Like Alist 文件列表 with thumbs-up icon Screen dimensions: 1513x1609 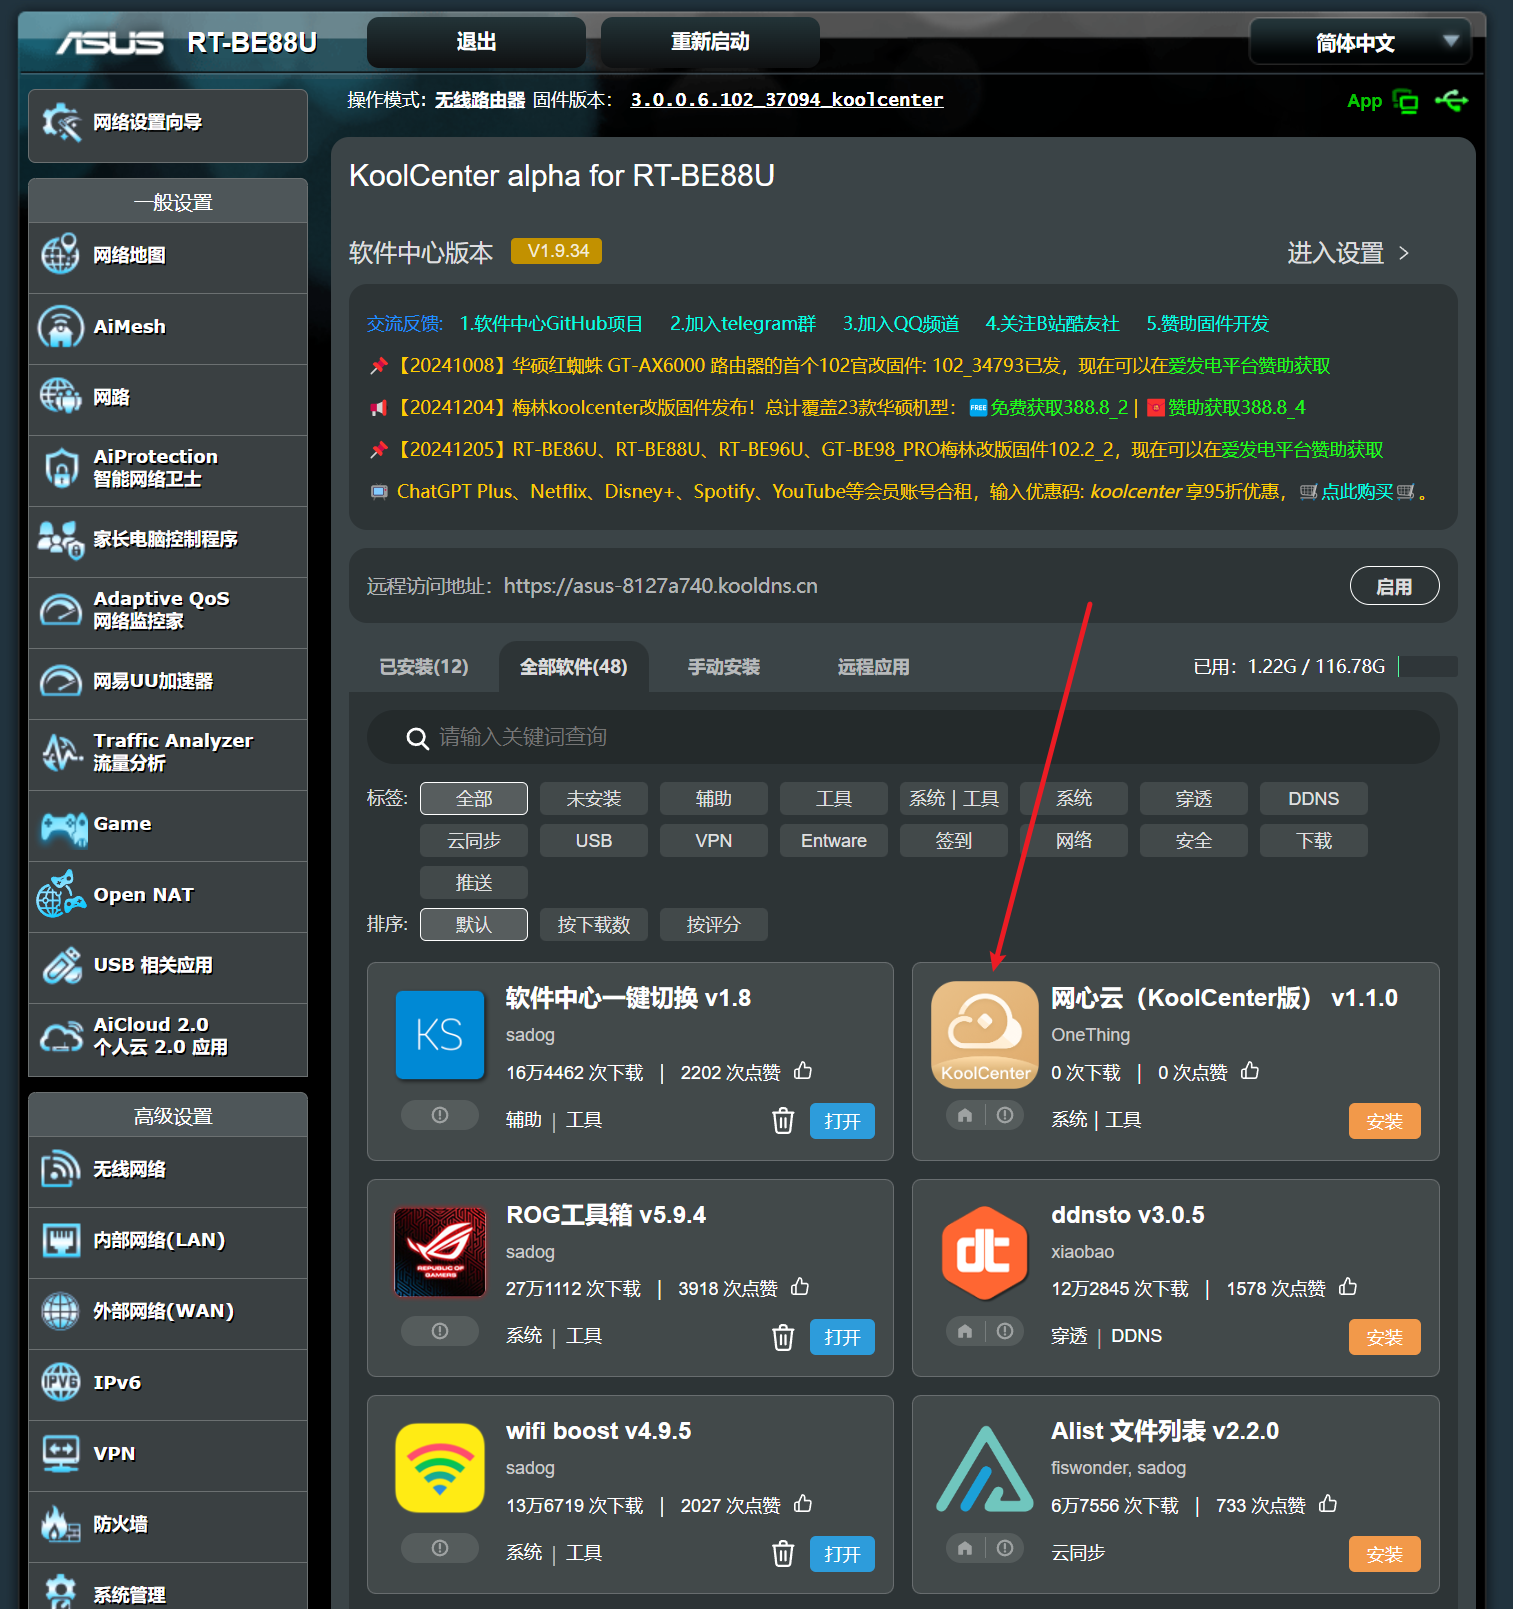pos(1328,1504)
